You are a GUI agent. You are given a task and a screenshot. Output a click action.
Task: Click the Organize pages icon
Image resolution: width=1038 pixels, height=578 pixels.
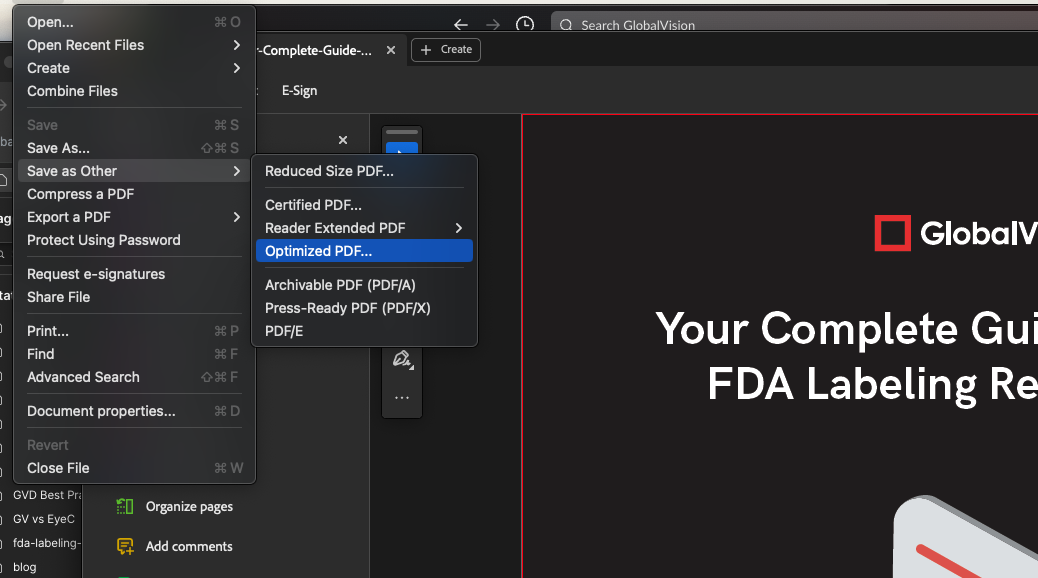[x=125, y=507]
